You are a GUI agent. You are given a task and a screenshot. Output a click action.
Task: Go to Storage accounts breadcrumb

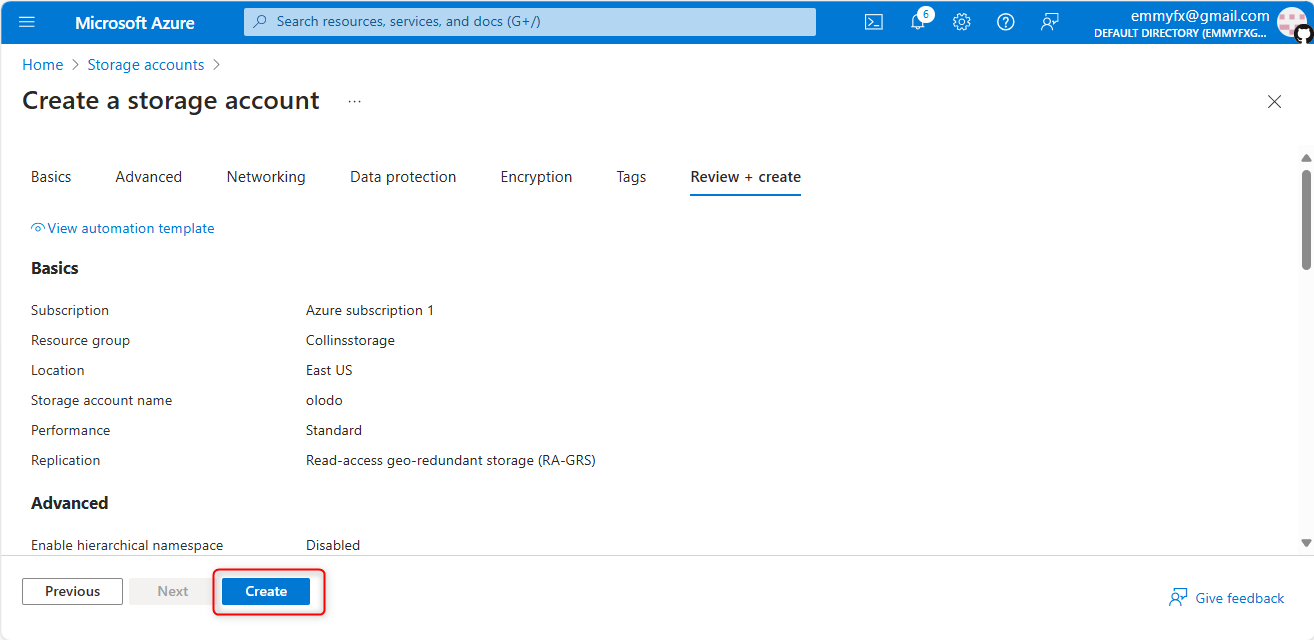tap(146, 65)
